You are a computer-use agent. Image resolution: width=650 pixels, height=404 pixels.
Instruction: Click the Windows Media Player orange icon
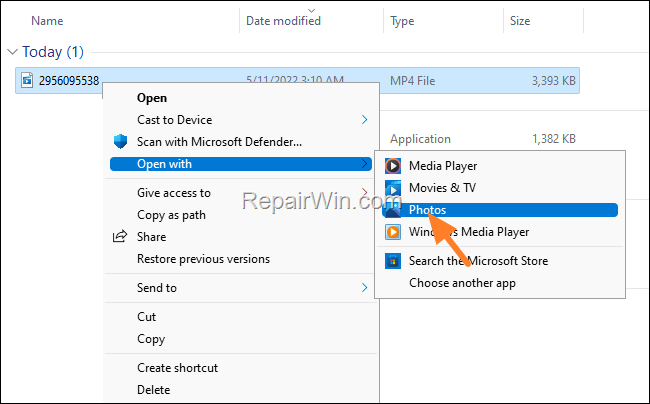[393, 232]
